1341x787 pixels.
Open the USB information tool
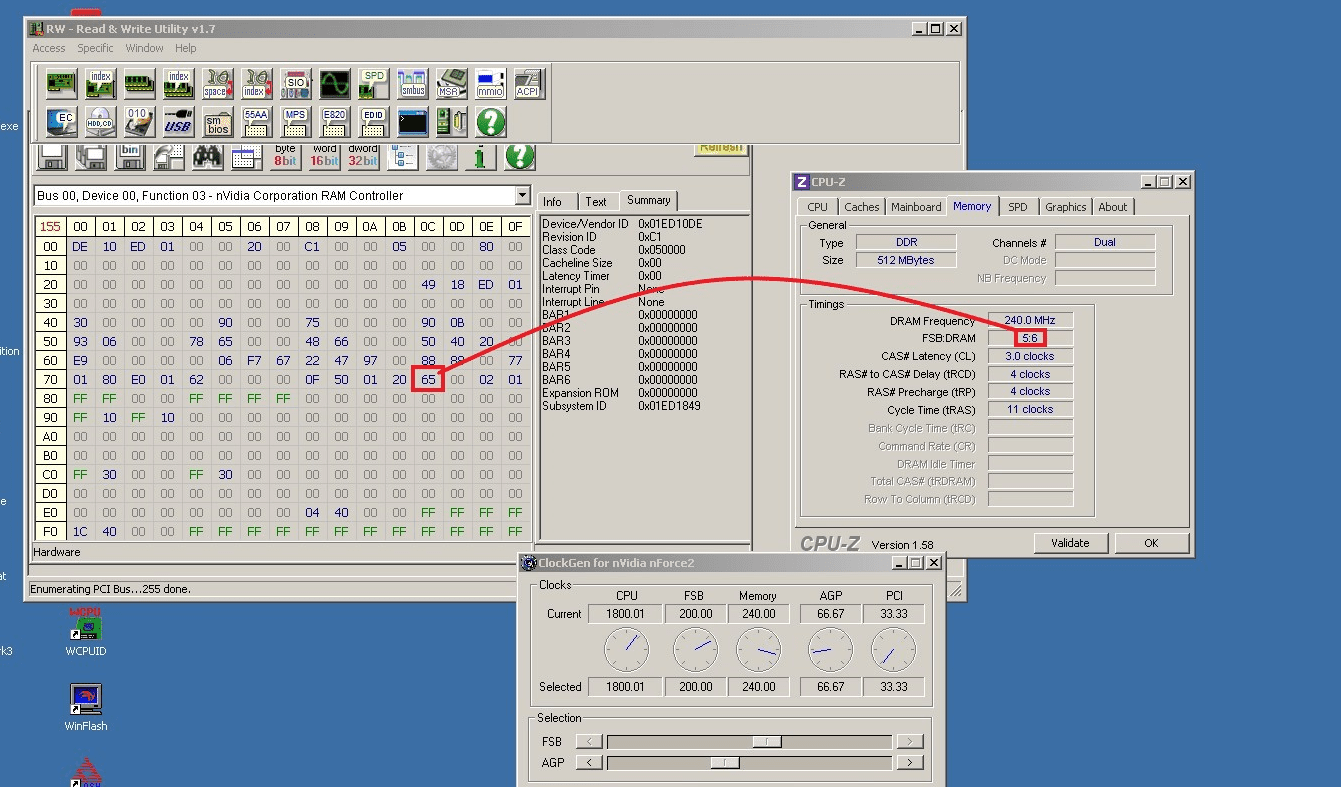[178, 122]
